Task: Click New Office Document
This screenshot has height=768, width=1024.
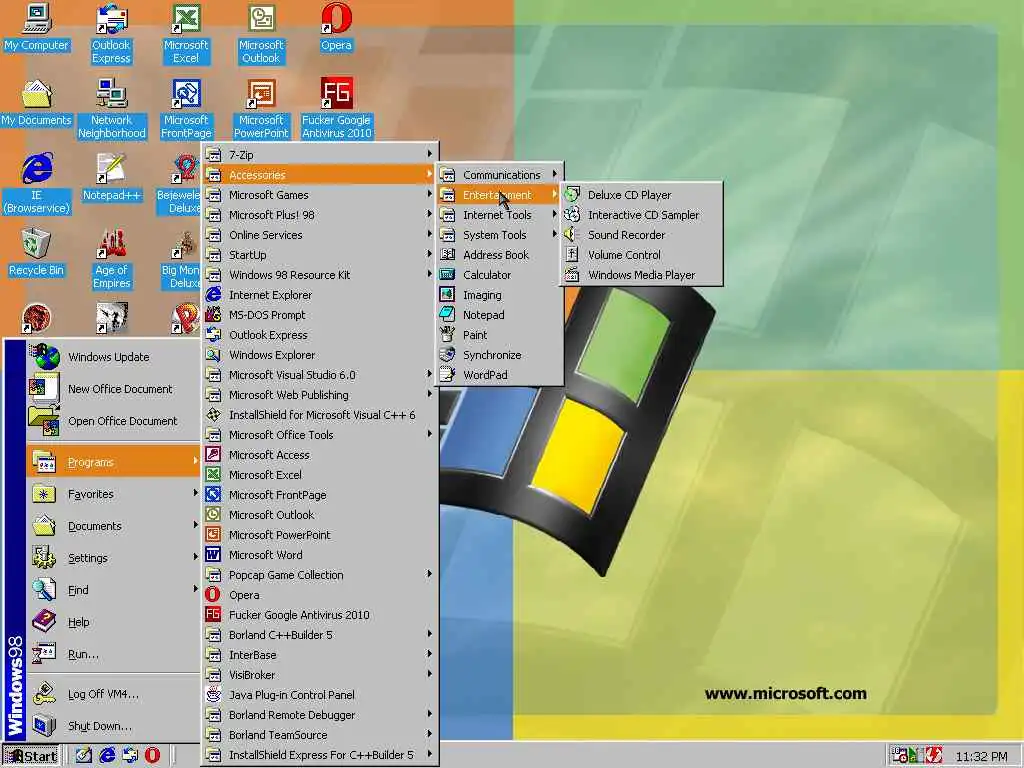Action: [113, 389]
